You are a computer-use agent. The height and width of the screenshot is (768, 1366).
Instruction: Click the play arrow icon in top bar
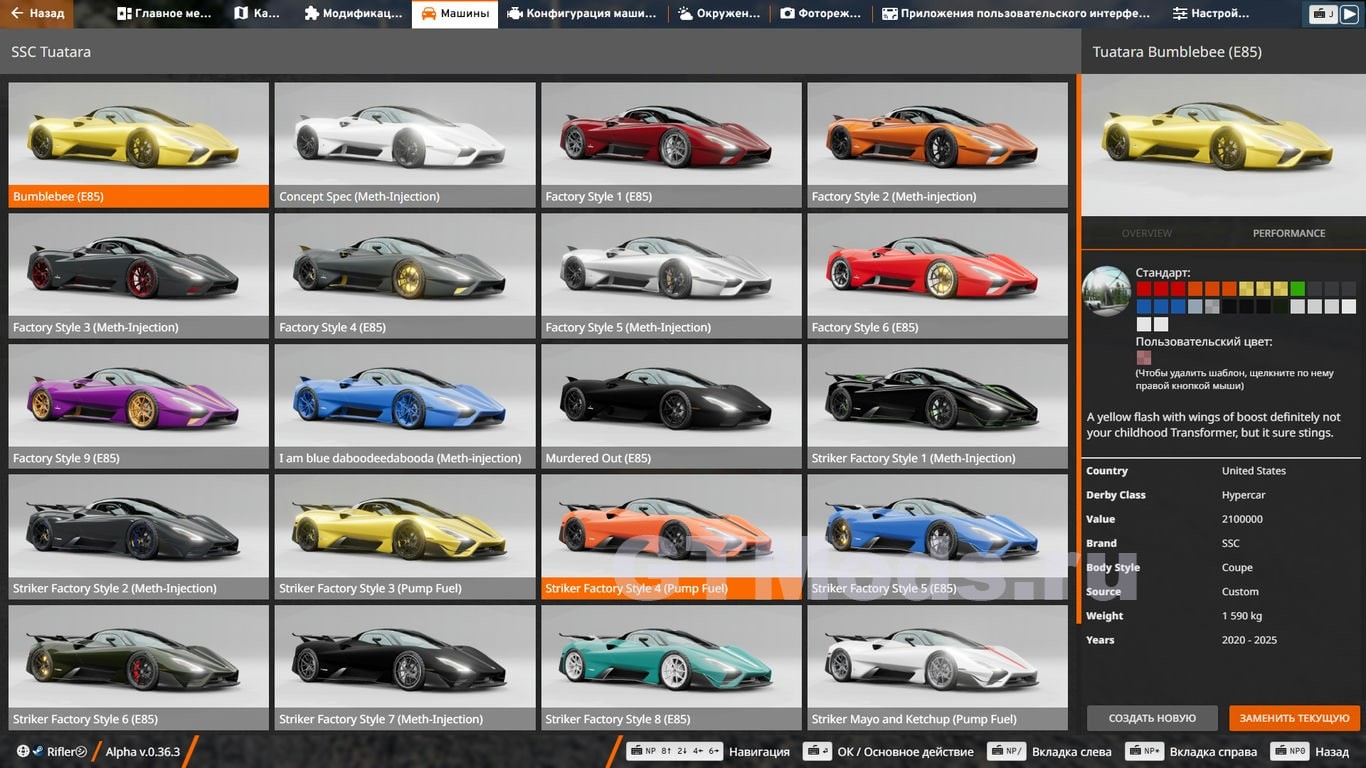tap(1348, 14)
